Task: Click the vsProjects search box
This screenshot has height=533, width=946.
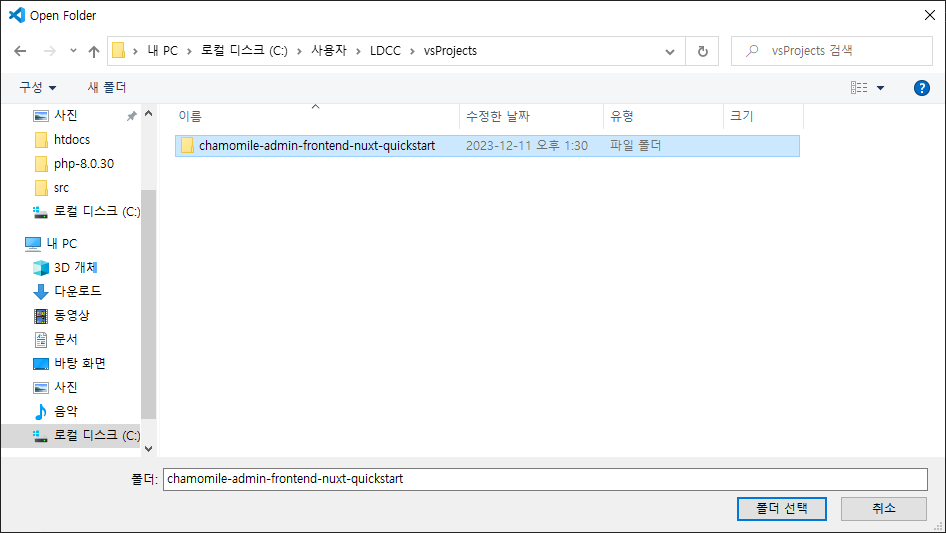Action: (832, 51)
